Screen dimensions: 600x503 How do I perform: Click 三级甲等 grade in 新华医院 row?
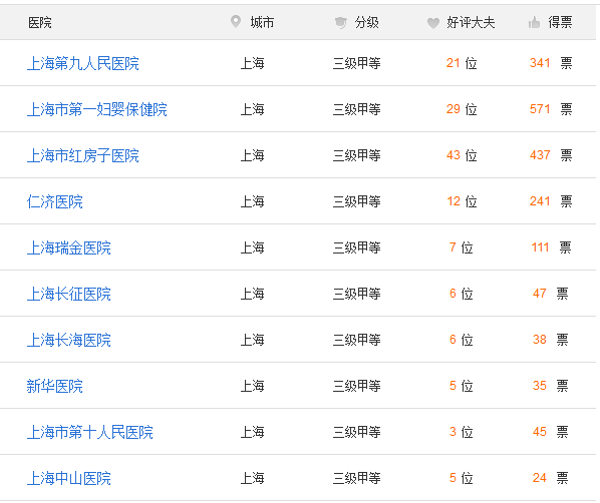[357, 386]
